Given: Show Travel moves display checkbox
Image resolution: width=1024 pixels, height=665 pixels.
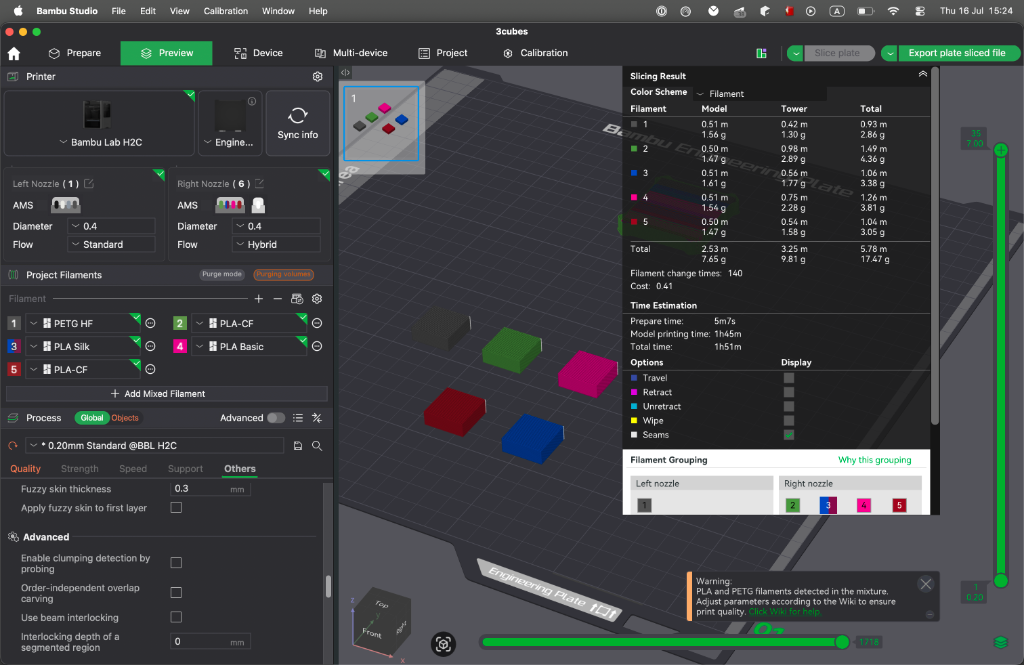Looking at the screenshot, I should tap(789, 378).
